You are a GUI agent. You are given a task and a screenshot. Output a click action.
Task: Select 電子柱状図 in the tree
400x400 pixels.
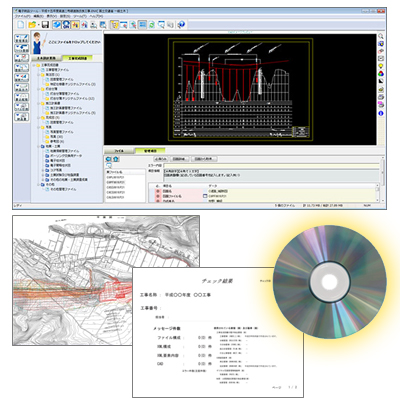coord(57,160)
